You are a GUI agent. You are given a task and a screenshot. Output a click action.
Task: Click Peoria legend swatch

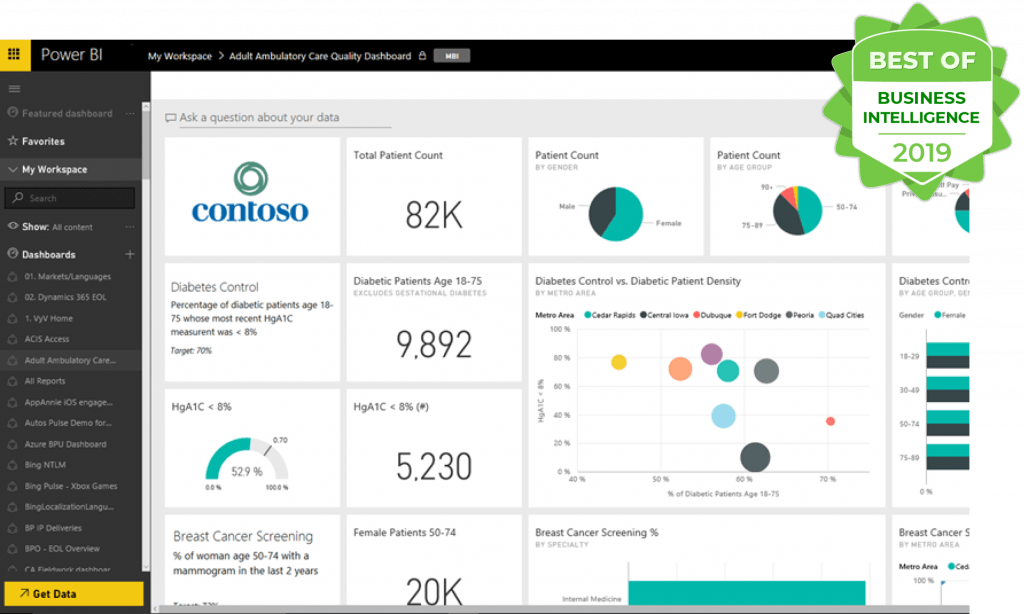789,315
